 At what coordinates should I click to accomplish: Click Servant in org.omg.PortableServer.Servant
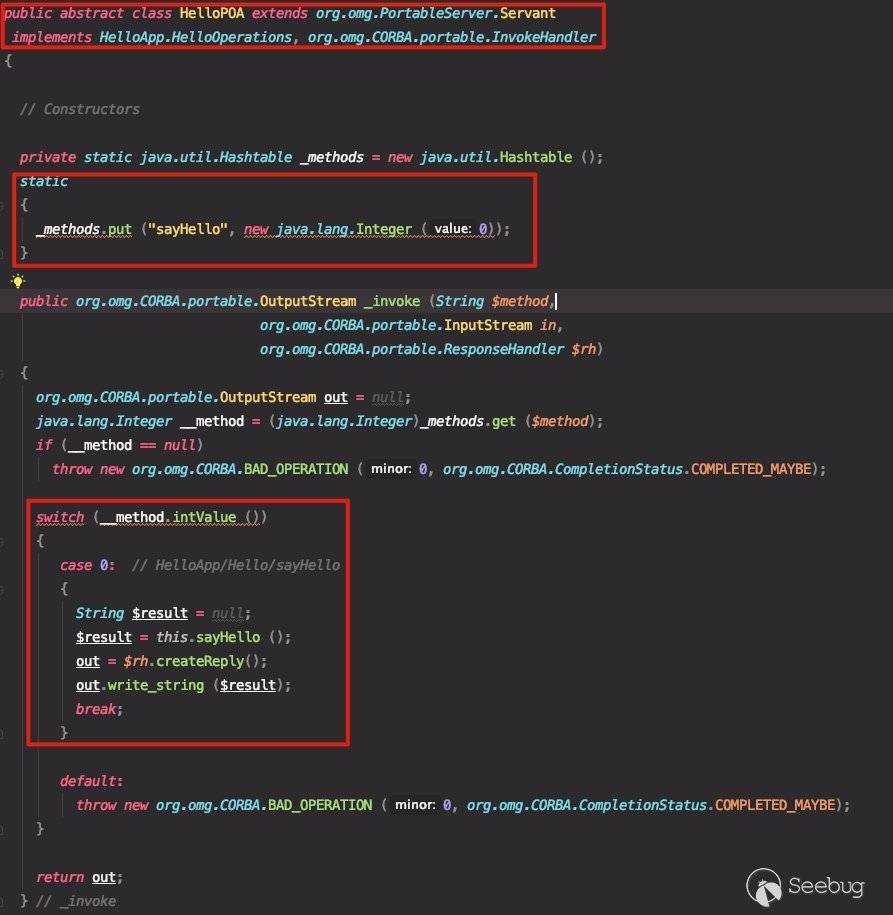point(528,13)
